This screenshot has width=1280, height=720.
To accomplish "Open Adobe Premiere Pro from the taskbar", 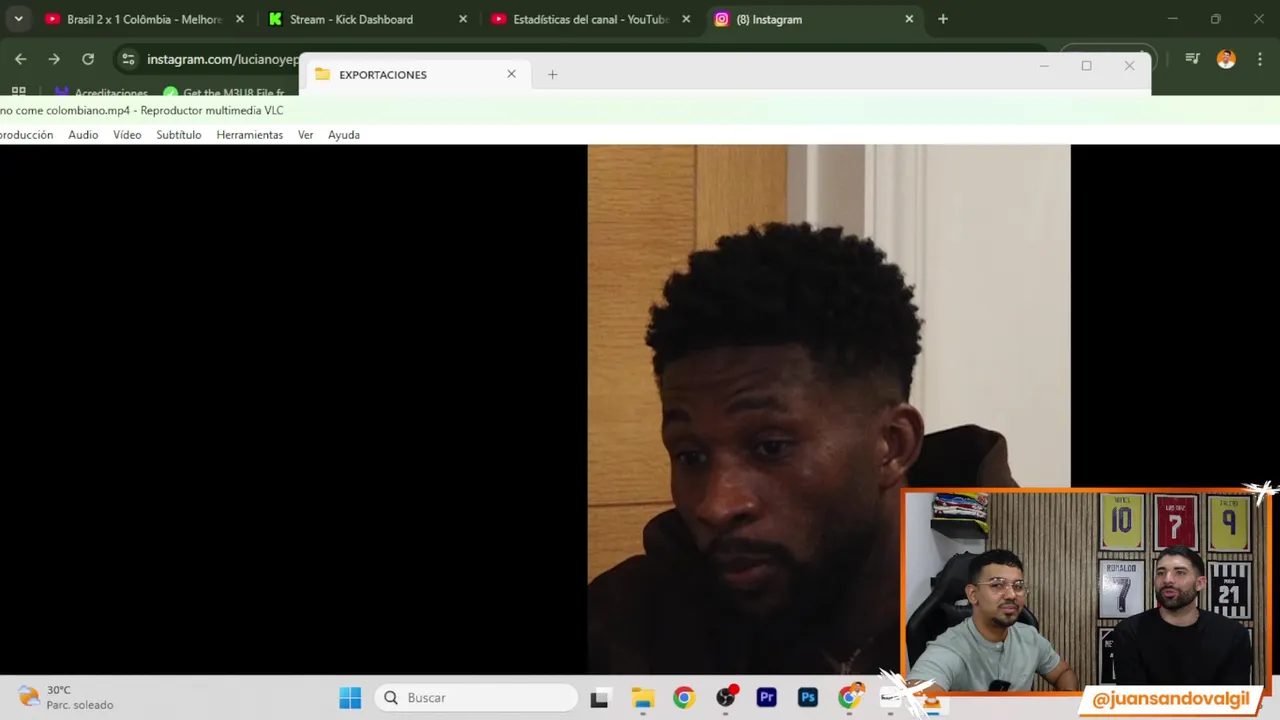I will [767, 698].
